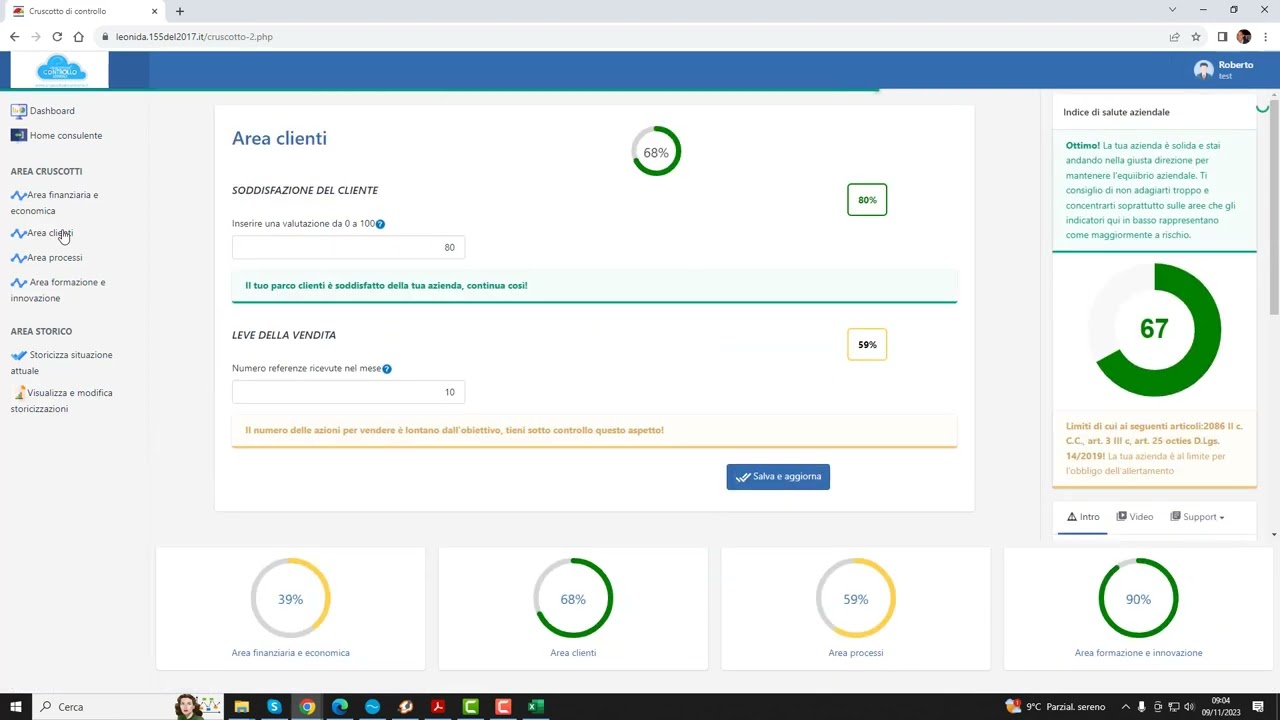Select the Intro tab

1083,517
